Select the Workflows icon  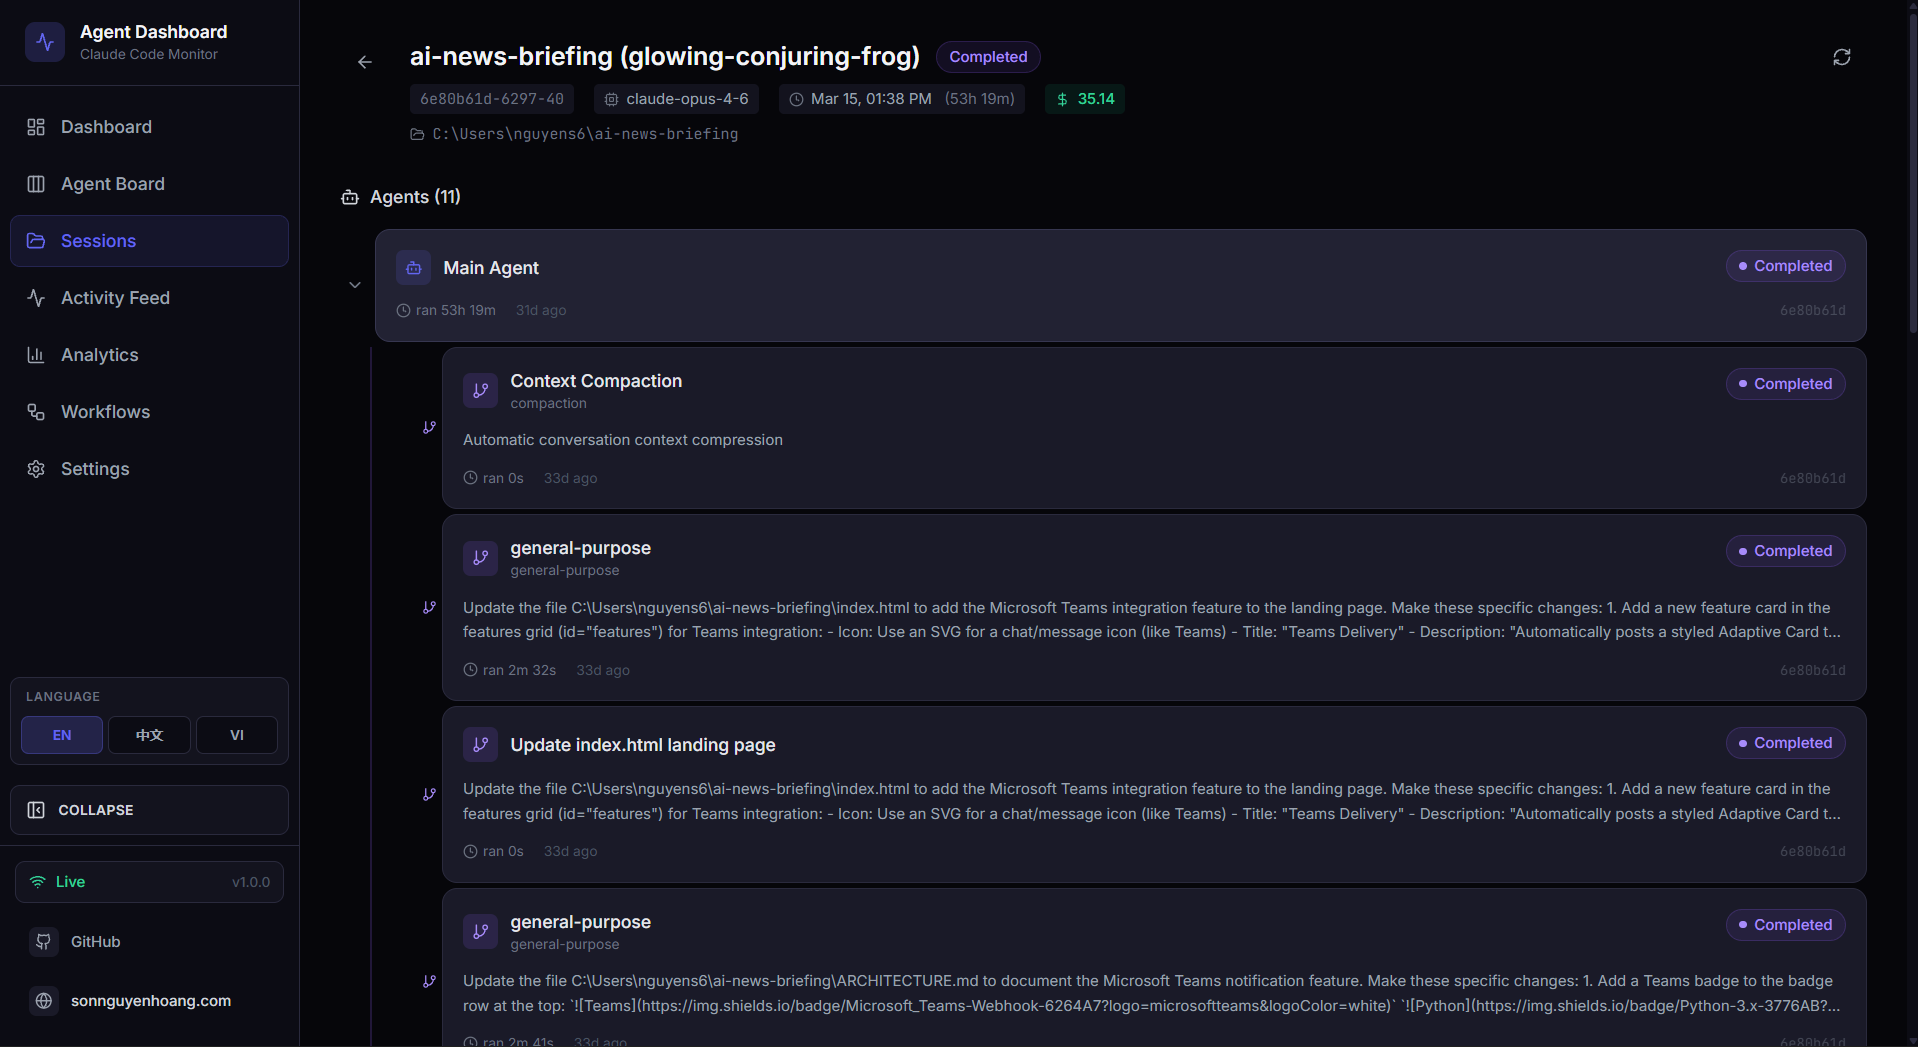36,412
